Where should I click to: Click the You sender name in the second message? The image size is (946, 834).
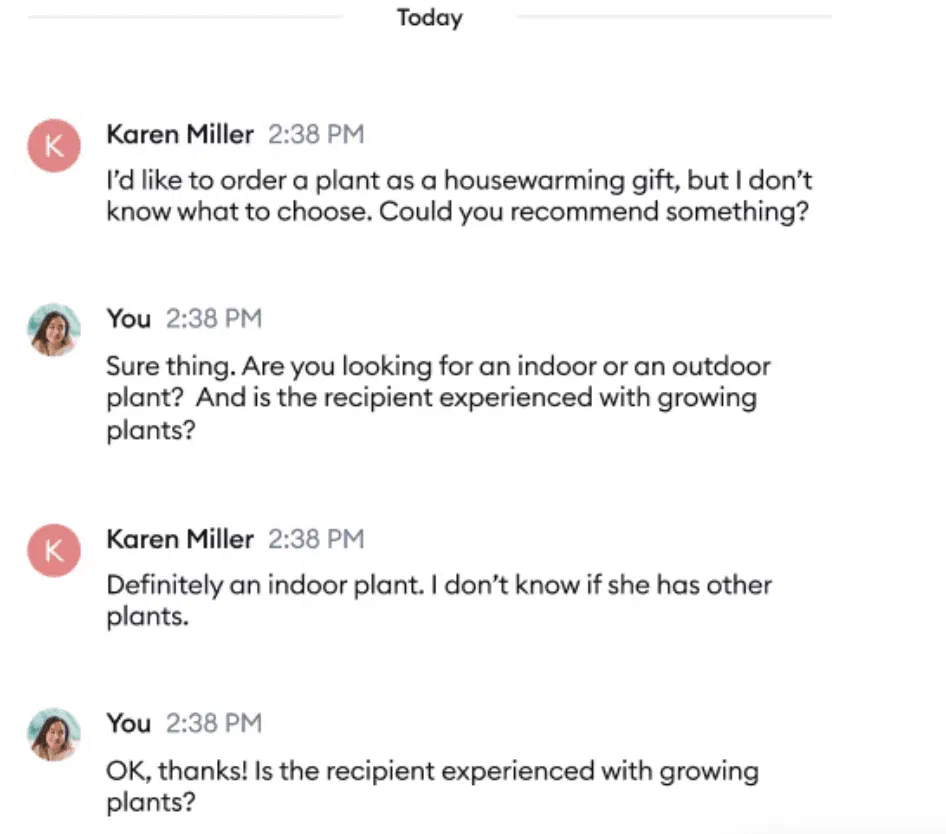[127, 318]
